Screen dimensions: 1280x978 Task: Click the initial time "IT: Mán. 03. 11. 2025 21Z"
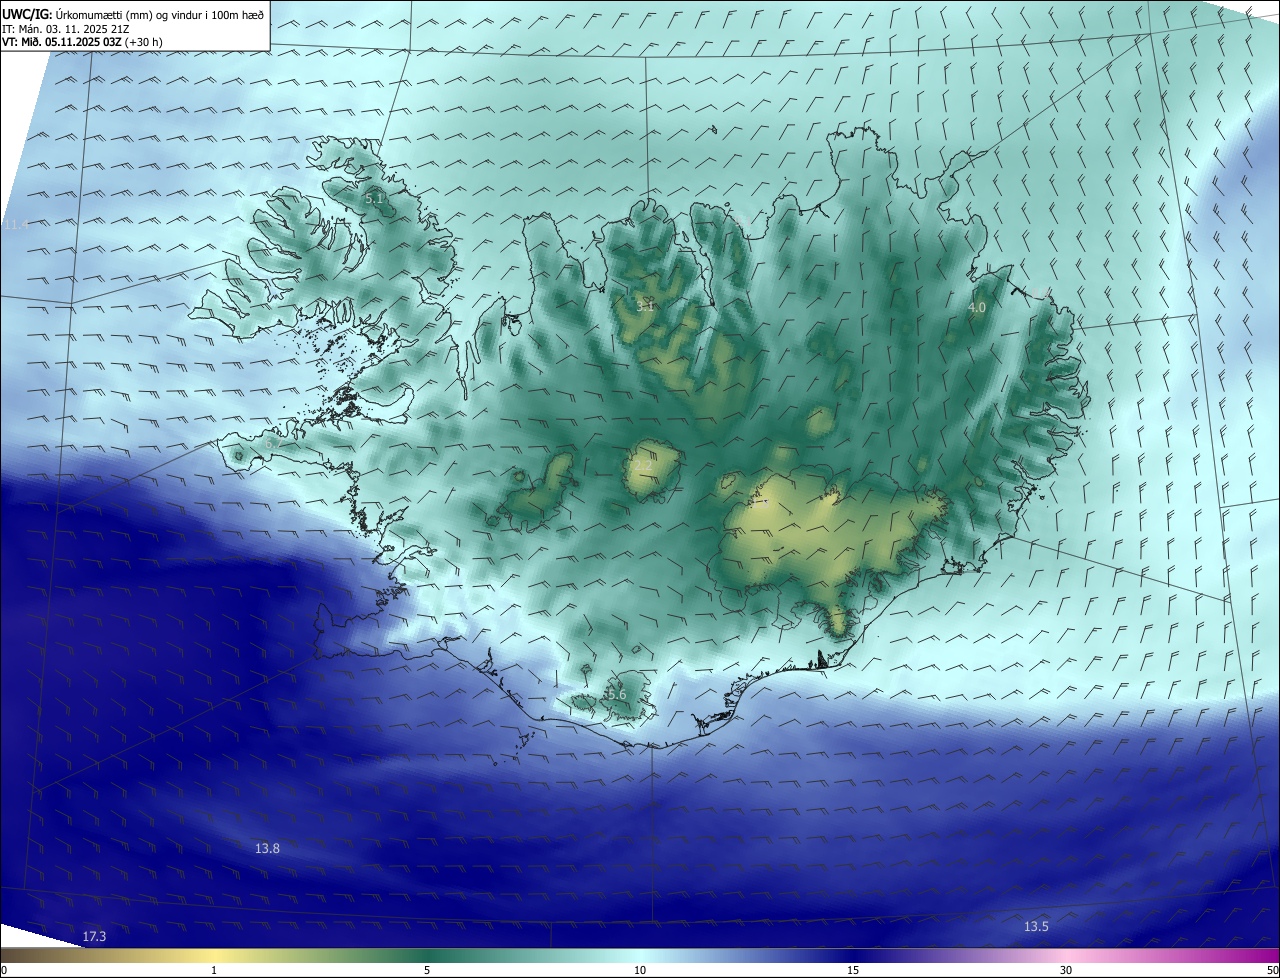(x=66, y=29)
